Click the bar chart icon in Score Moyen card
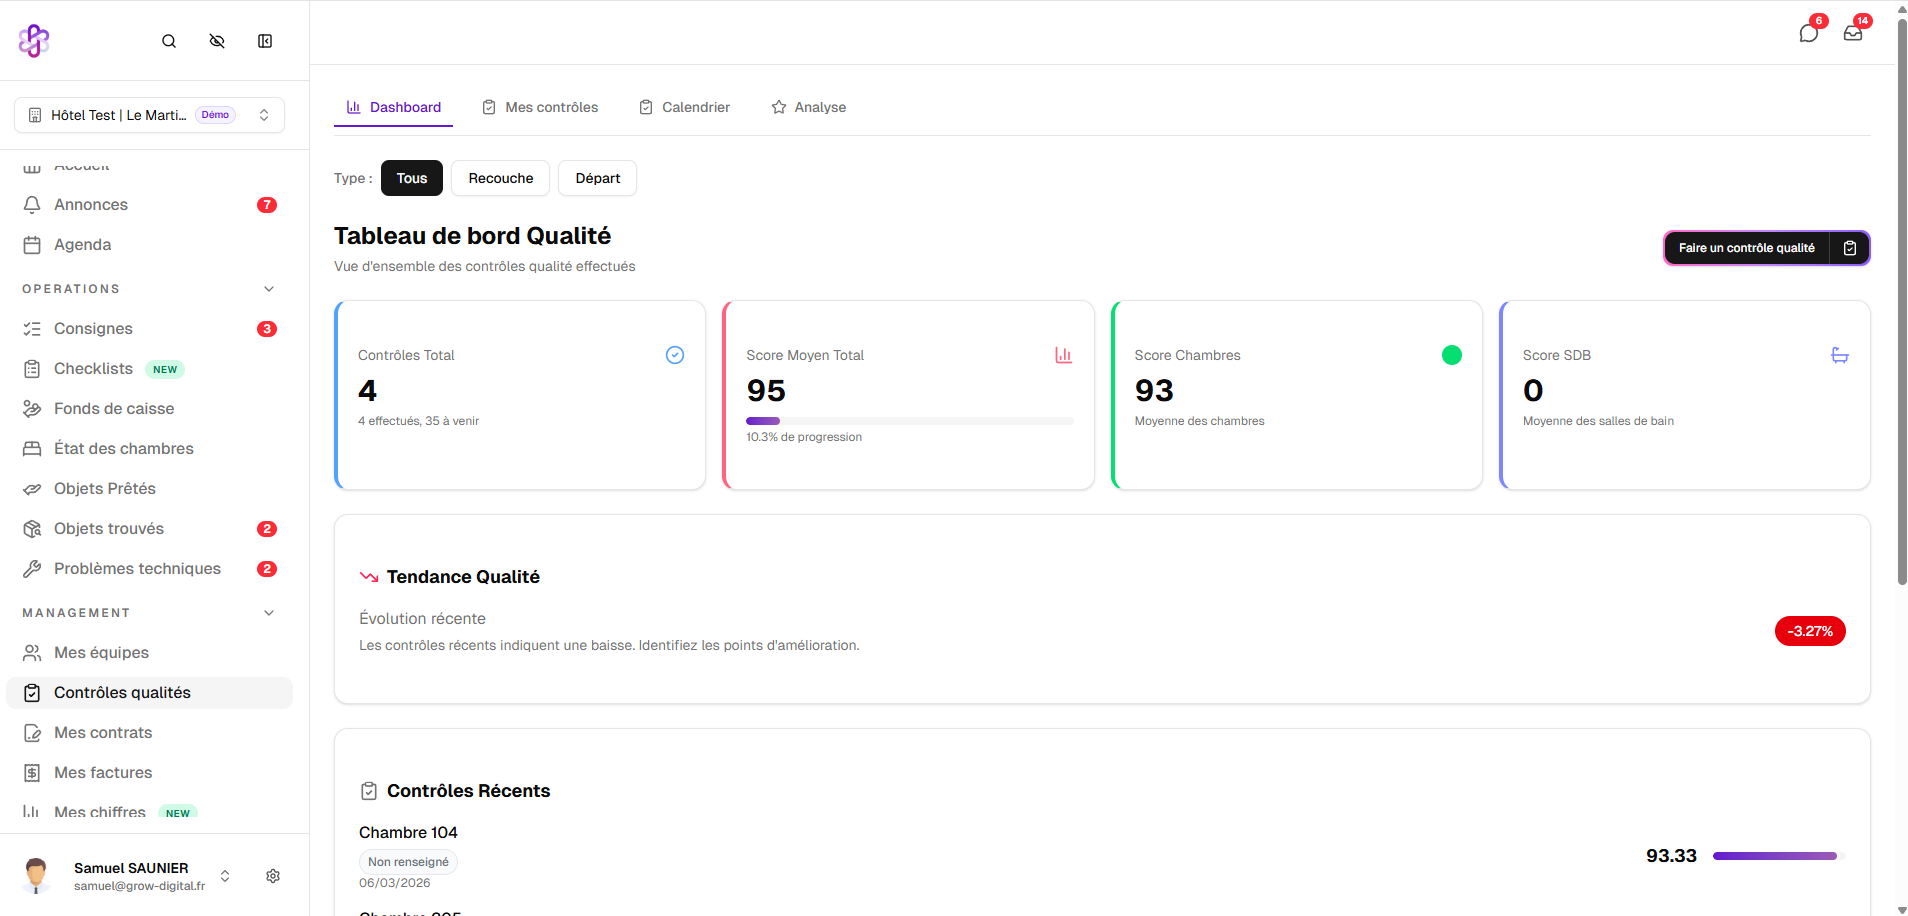Image resolution: width=1908 pixels, height=916 pixels. coord(1063,355)
